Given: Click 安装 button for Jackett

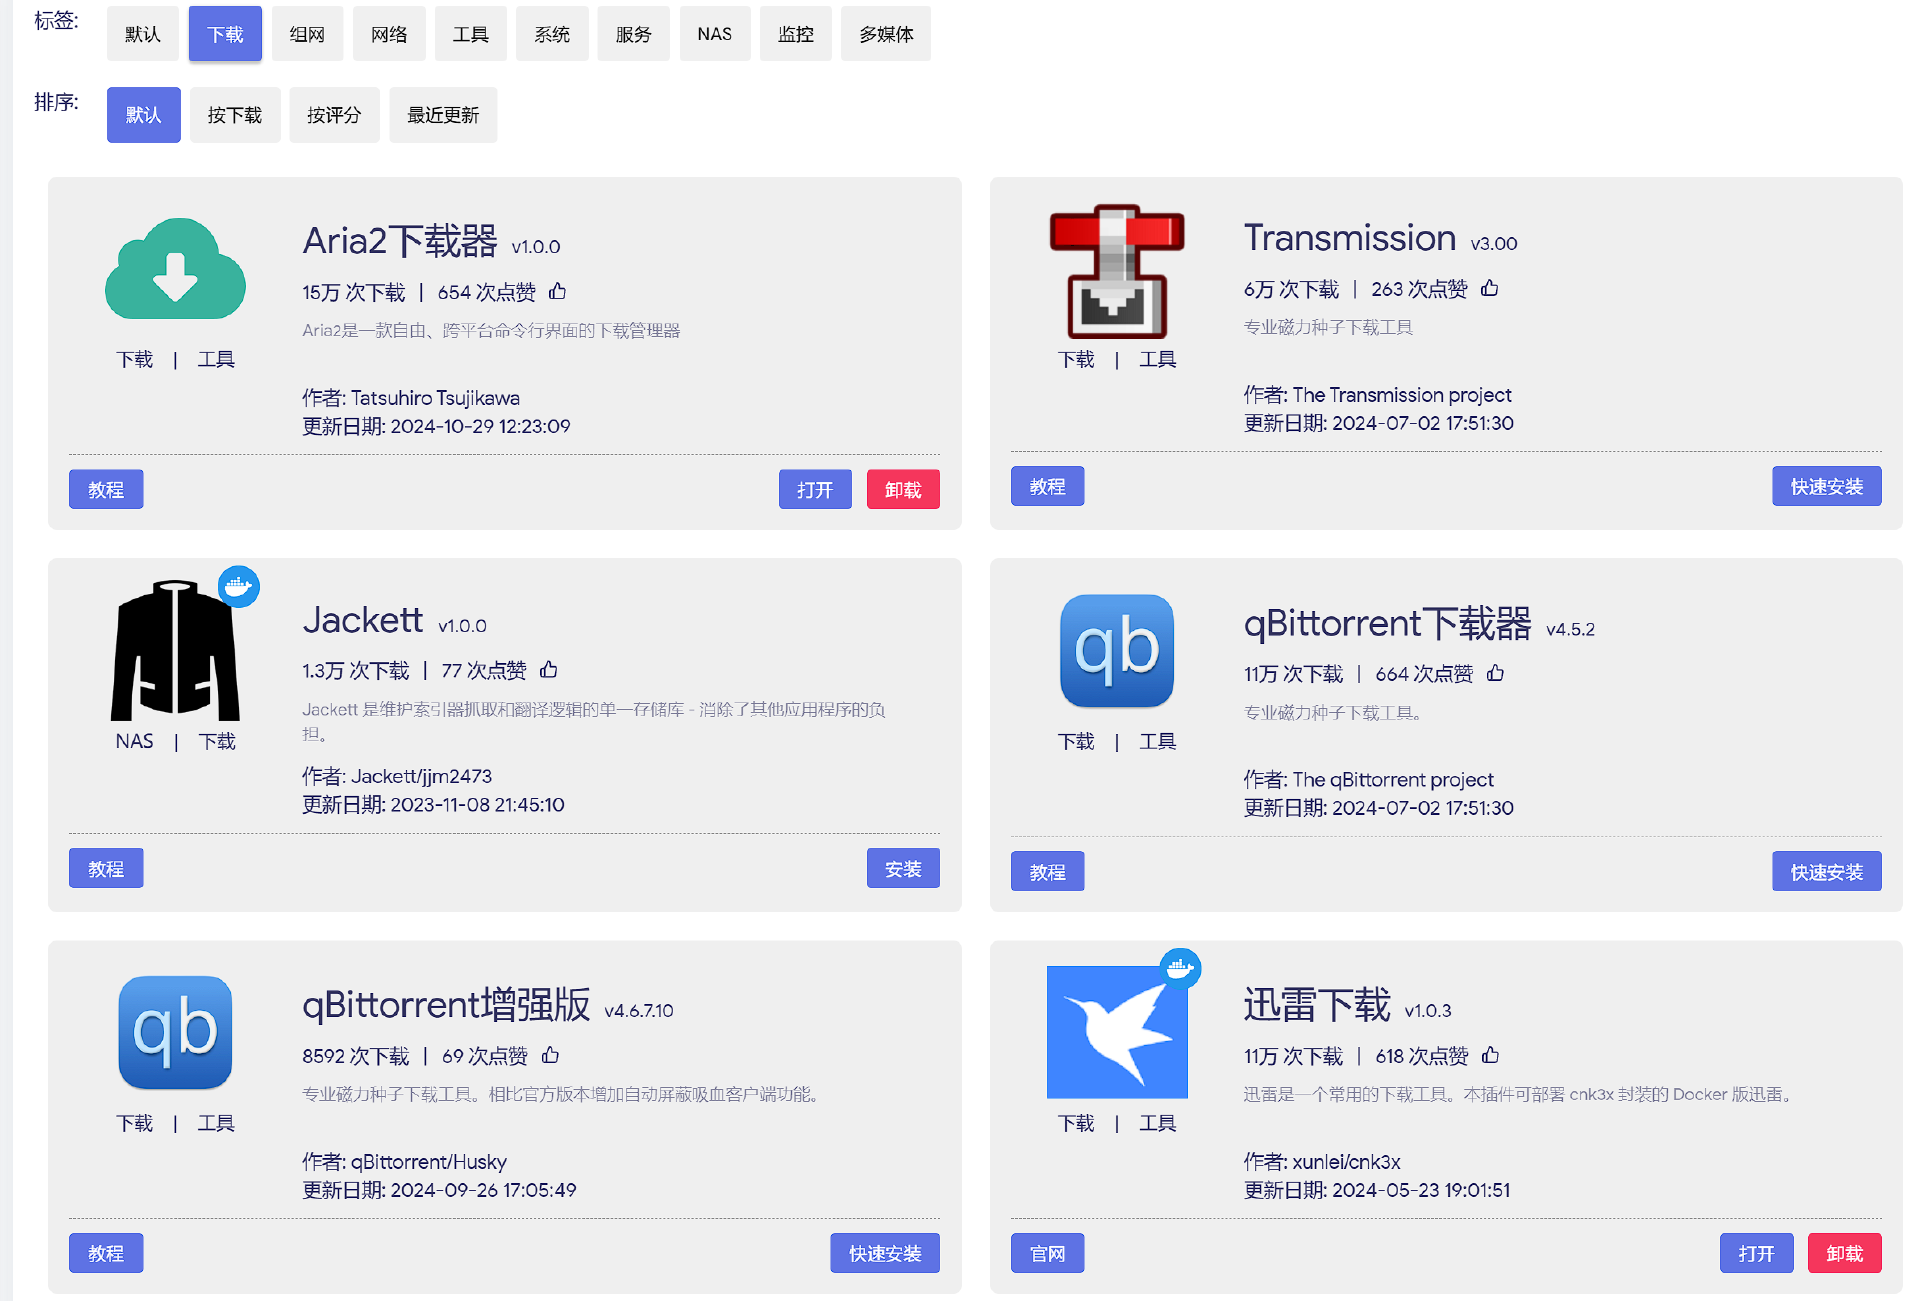Looking at the screenshot, I should pyautogui.click(x=902, y=868).
